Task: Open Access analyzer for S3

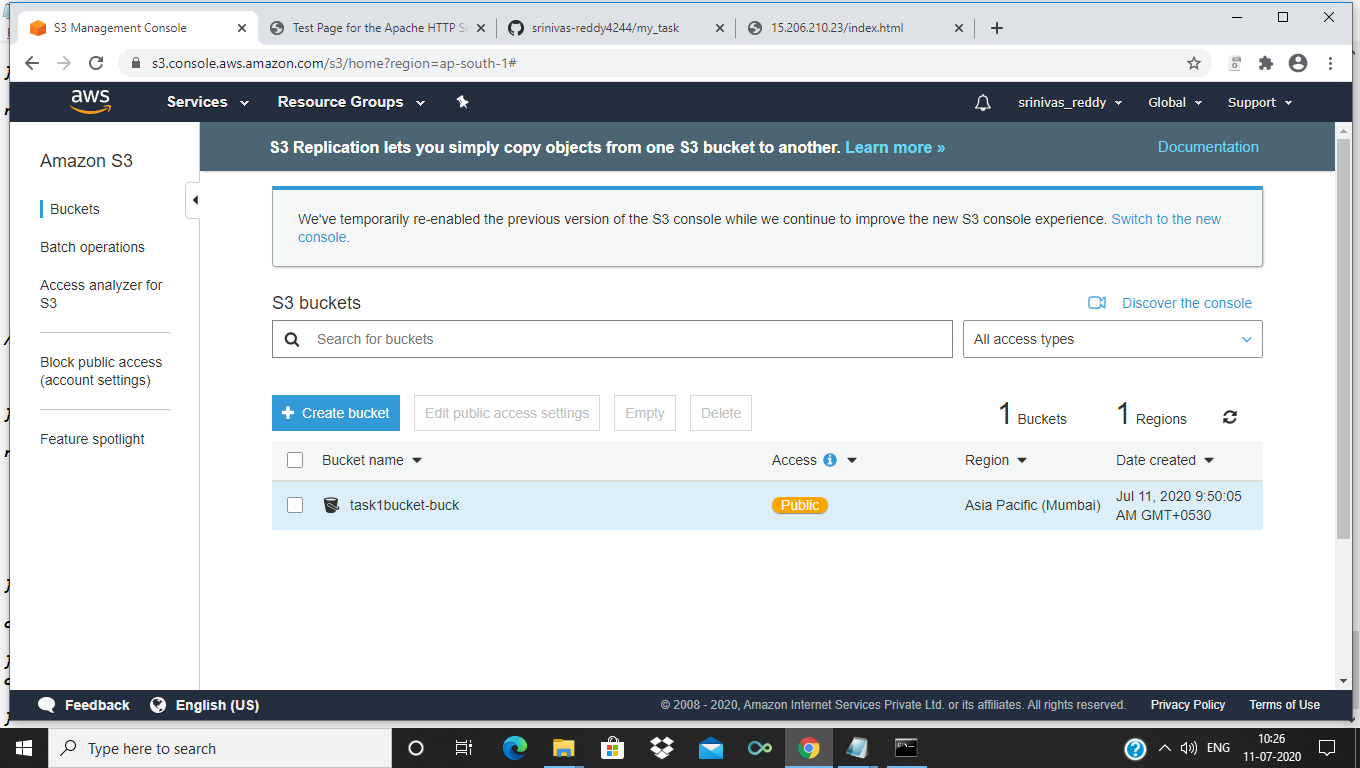Action: coord(101,294)
